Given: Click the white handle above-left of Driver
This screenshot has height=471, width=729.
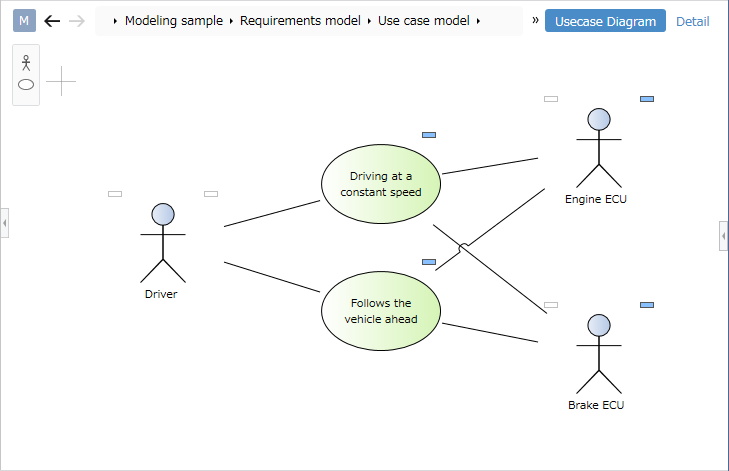Looking at the screenshot, I should click(115, 194).
